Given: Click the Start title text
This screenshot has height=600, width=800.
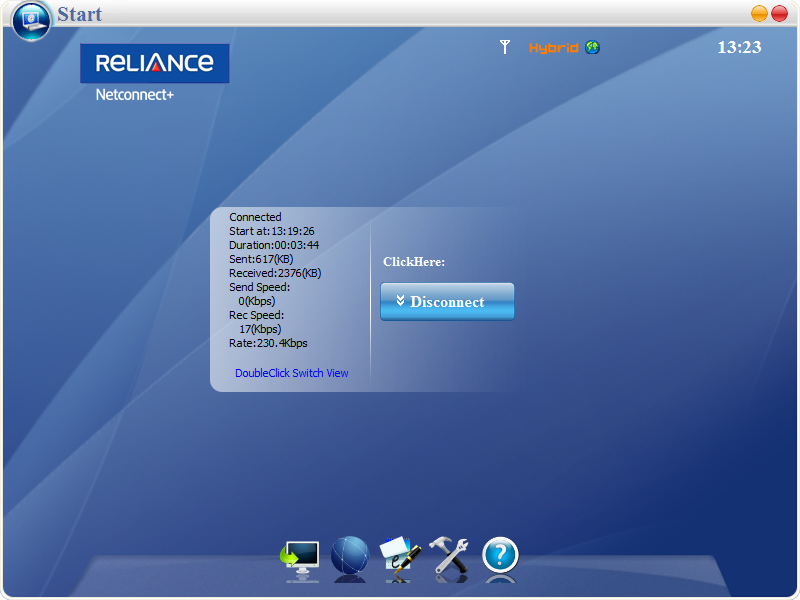Looking at the screenshot, I should click(79, 15).
